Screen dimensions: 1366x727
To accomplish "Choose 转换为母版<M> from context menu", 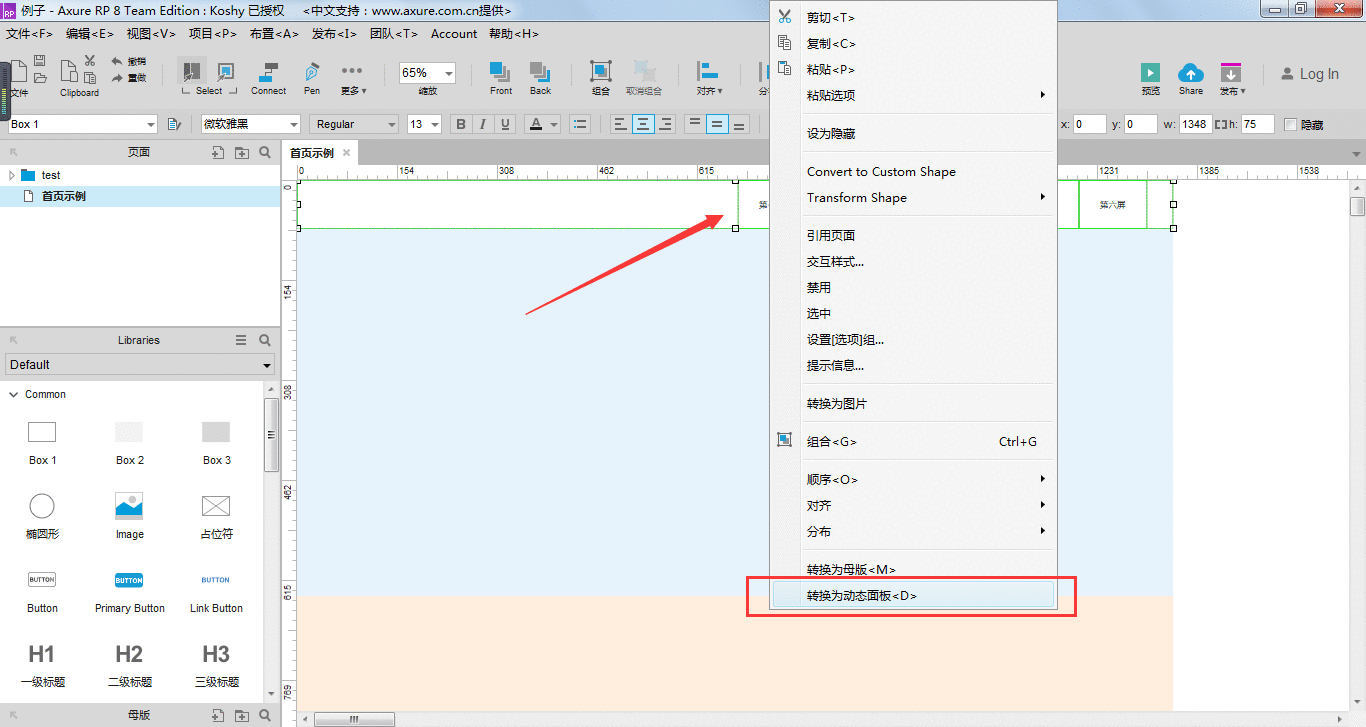I will 912,570.
